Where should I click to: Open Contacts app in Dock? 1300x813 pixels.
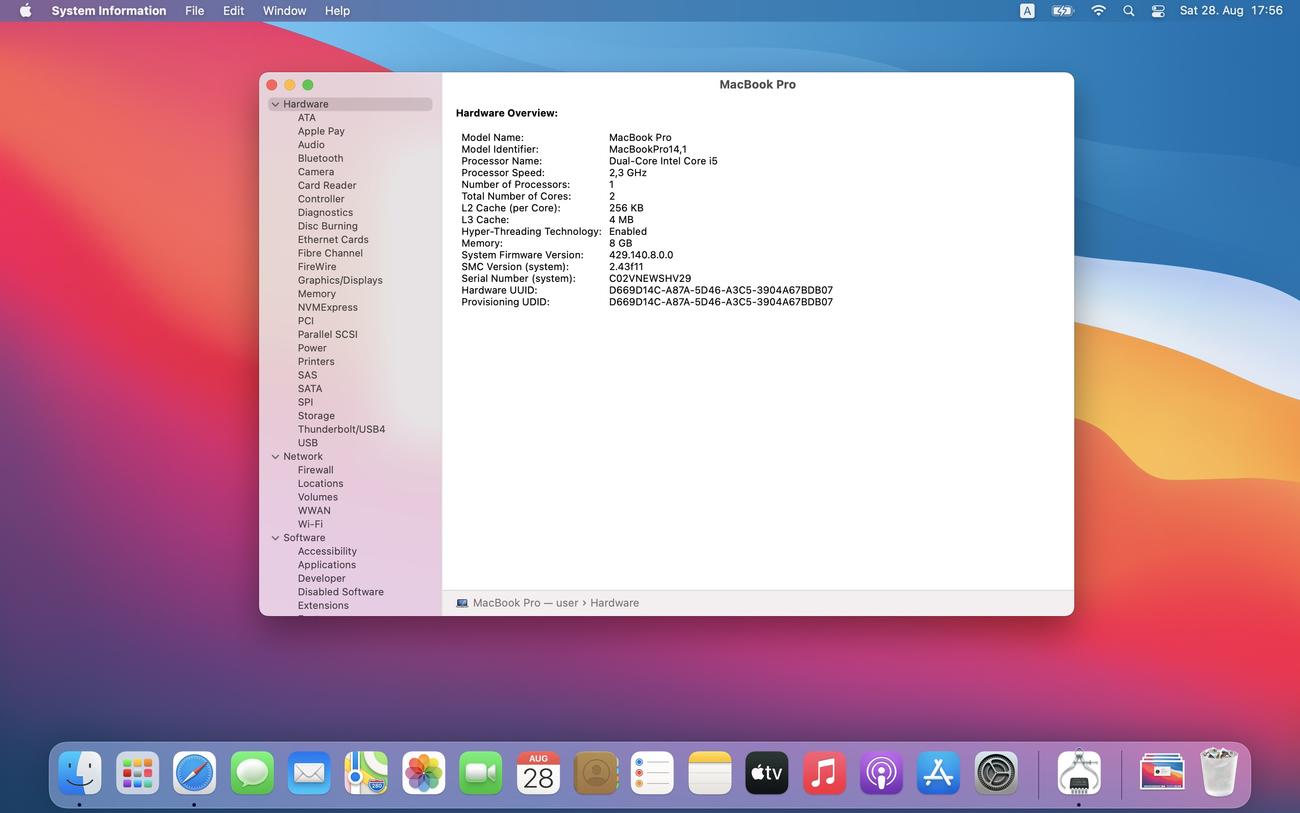(595, 773)
